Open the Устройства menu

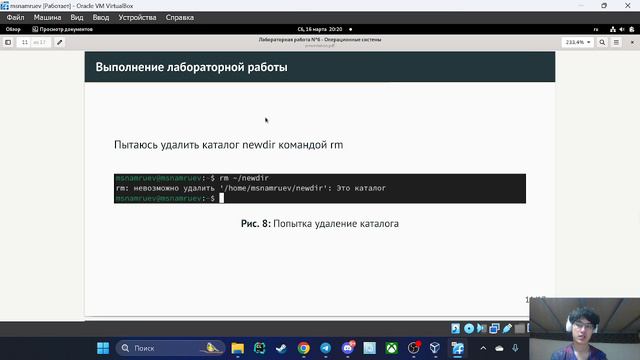point(138,18)
